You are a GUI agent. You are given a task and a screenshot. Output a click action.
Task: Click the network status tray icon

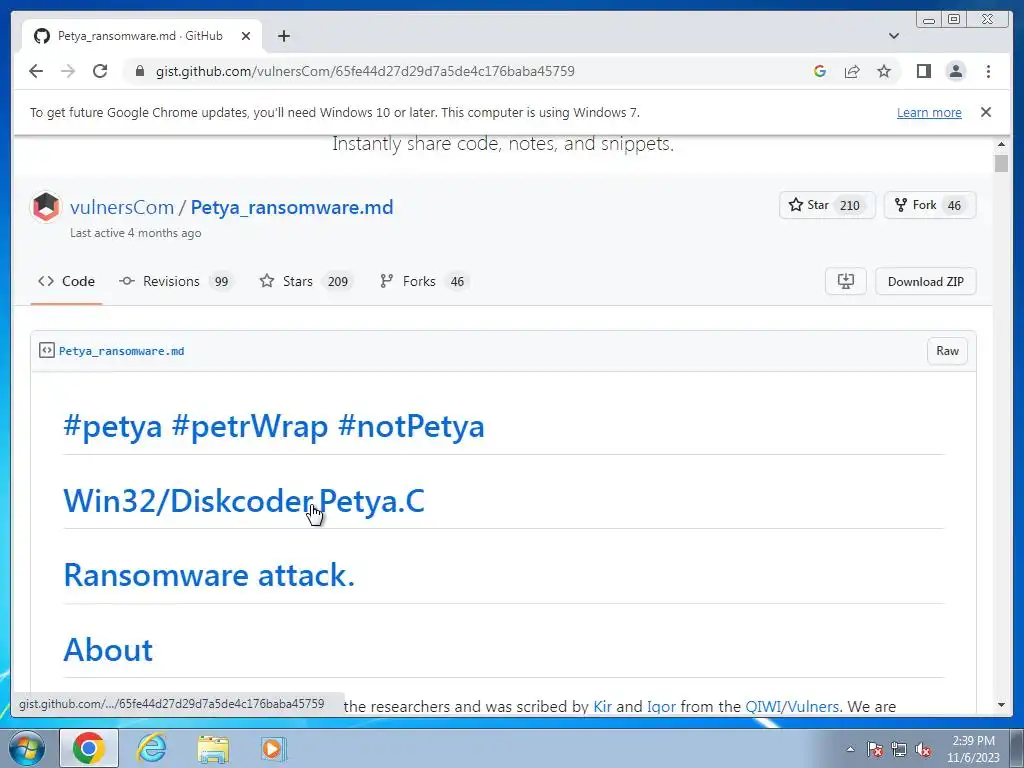click(899, 749)
